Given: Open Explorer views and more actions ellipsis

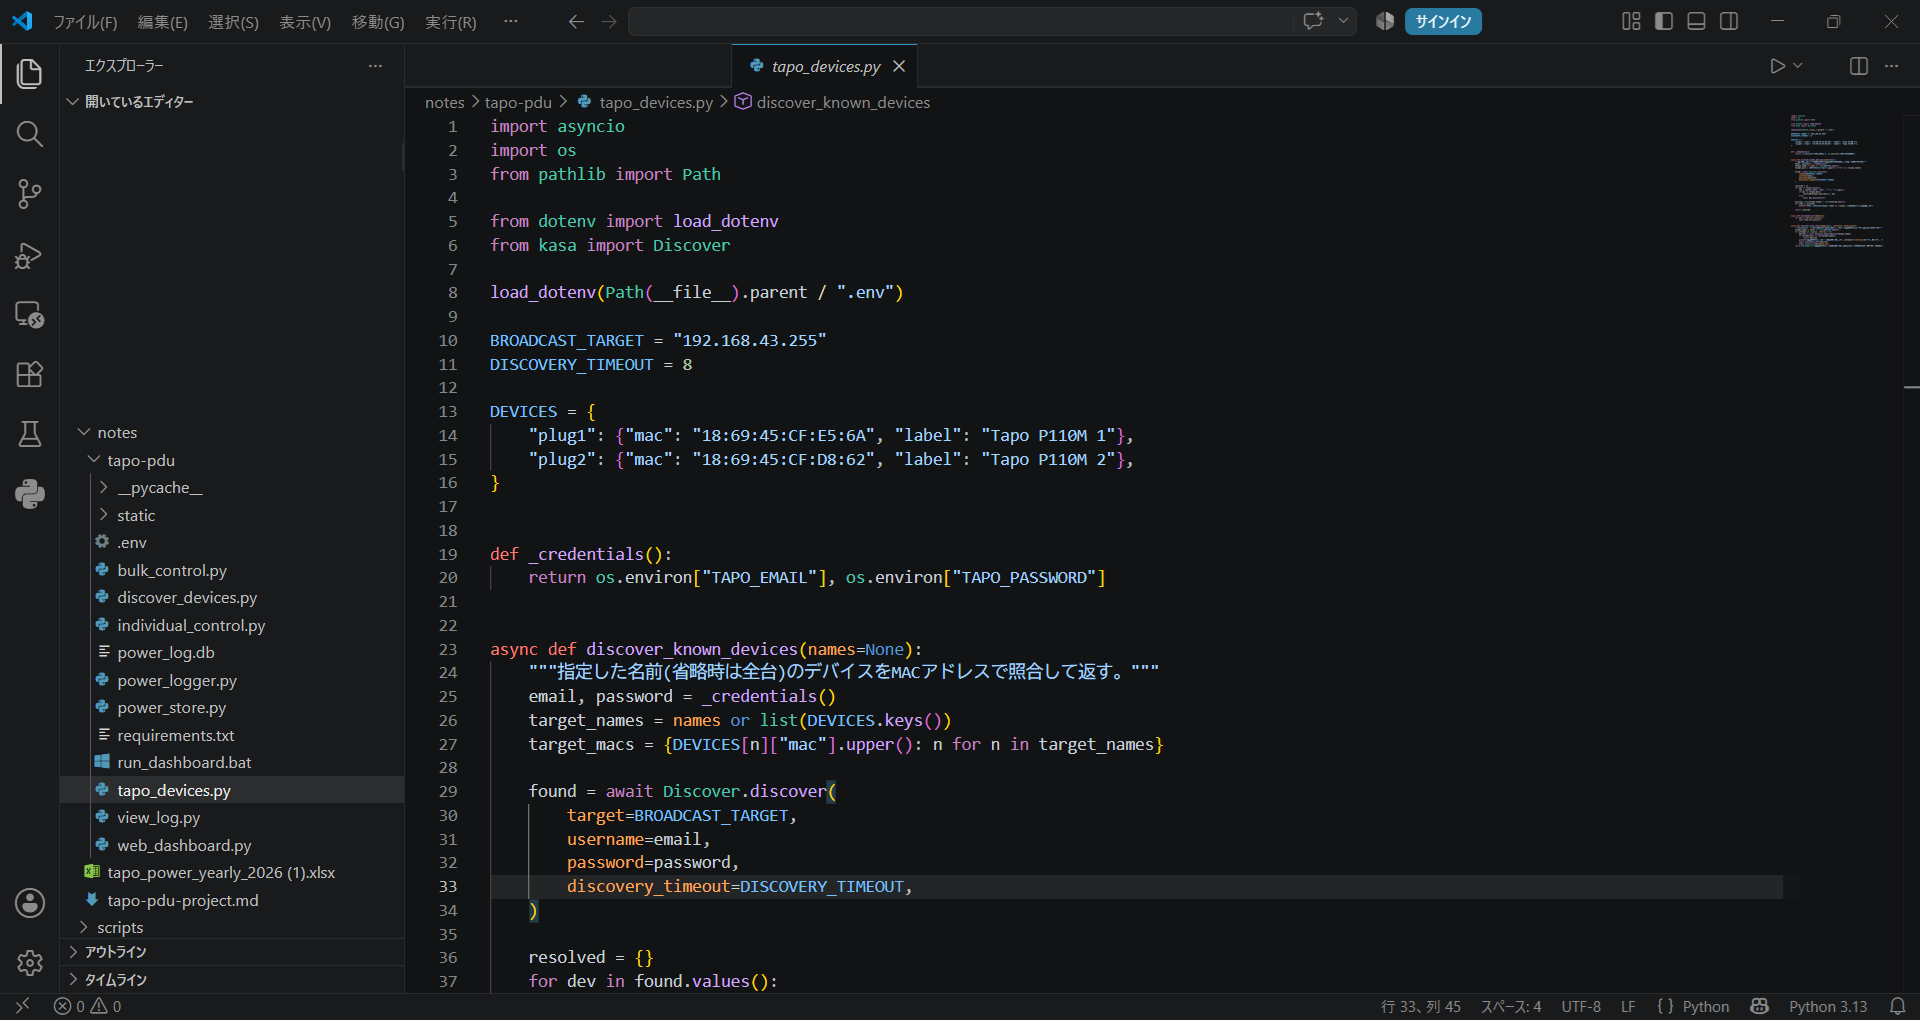Looking at the screenshot, I should click(375, 66).
